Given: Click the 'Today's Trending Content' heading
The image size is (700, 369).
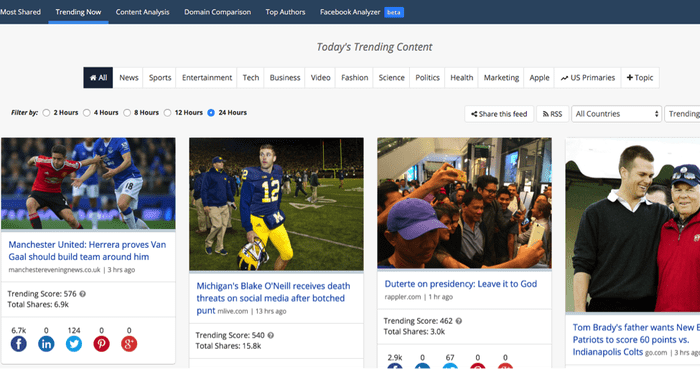Looking at the screenshot, I should pos(374,47).
